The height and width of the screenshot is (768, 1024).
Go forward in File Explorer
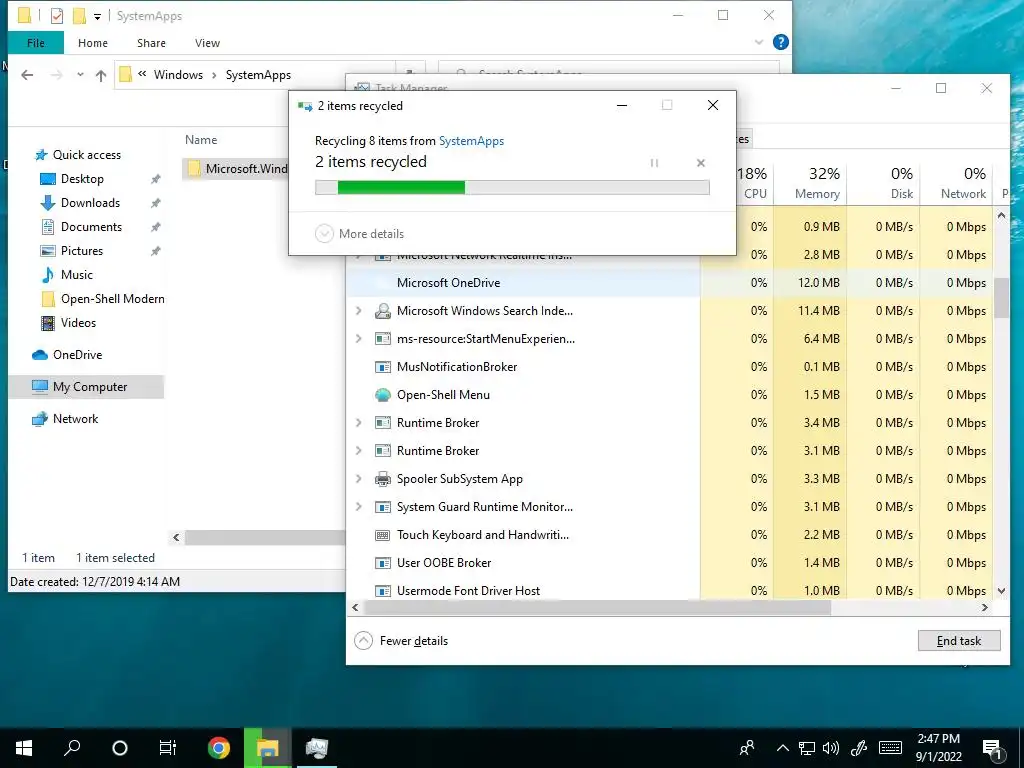coord(57,75)
